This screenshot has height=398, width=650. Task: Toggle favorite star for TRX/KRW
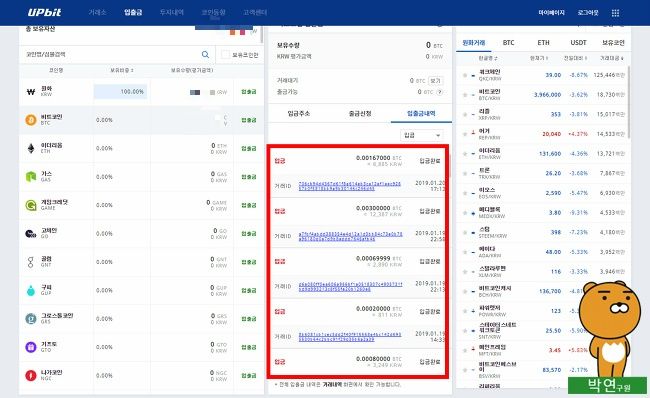pos(465,173)
